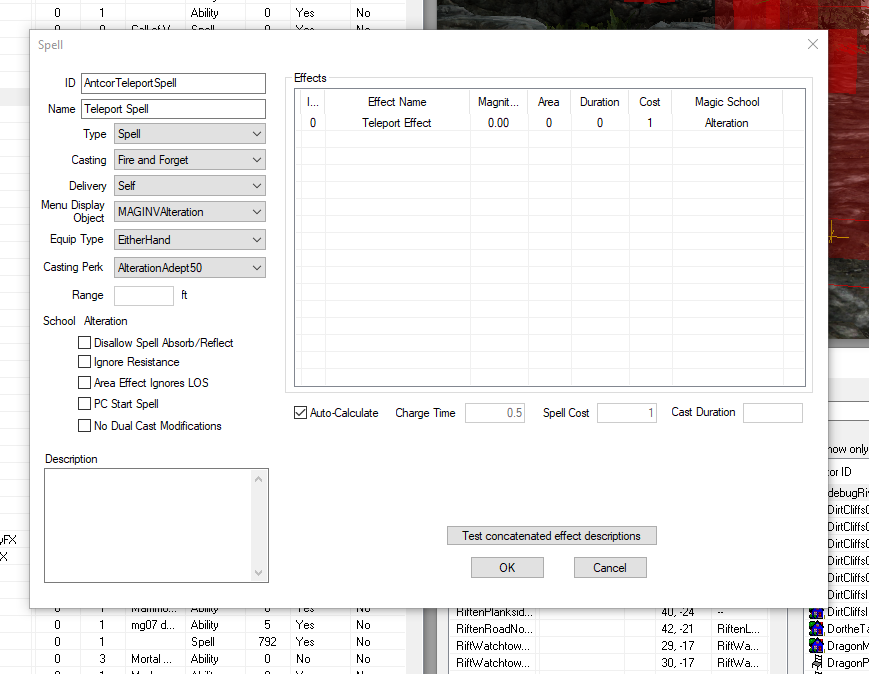Click into the Range input field

click(x=144, y=295)
